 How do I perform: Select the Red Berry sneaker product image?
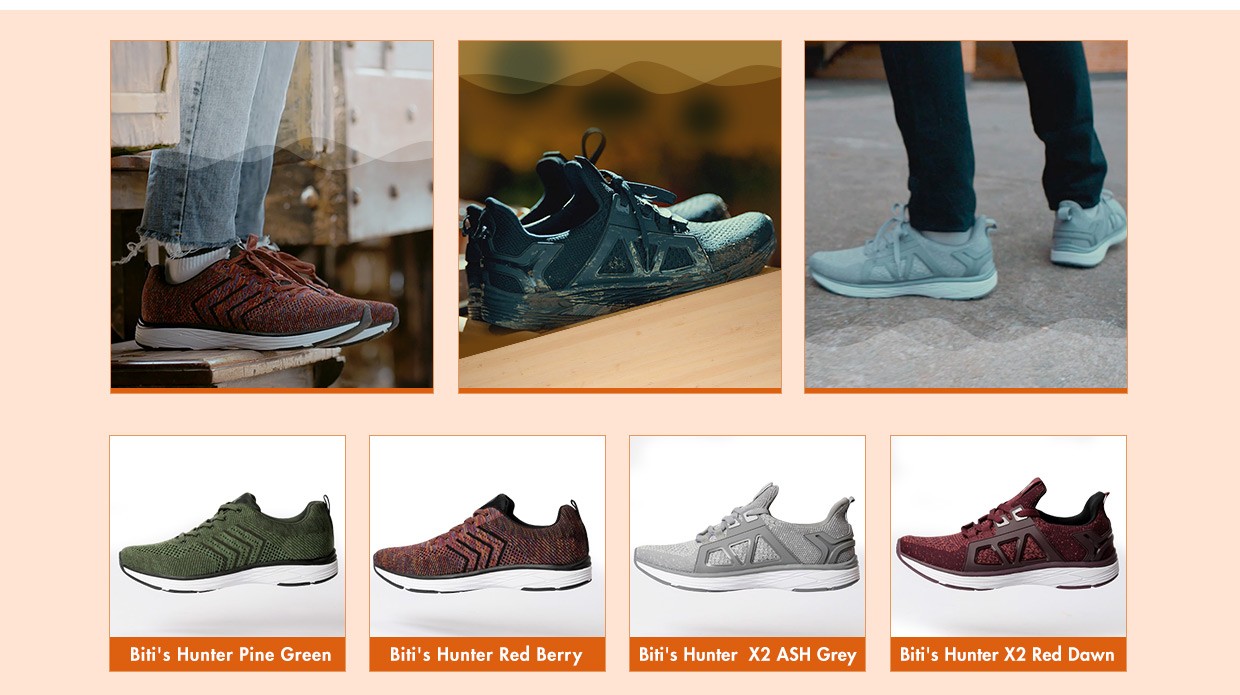pyautogui.click(x=487, y=536)
